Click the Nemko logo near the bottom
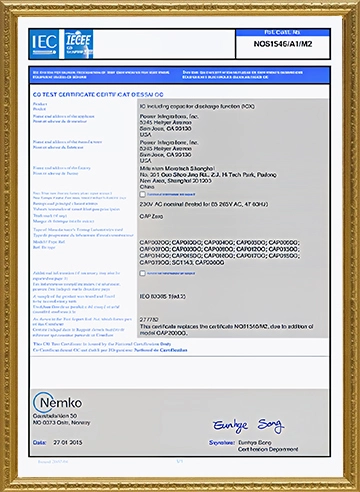 click(x=58, y=402)
